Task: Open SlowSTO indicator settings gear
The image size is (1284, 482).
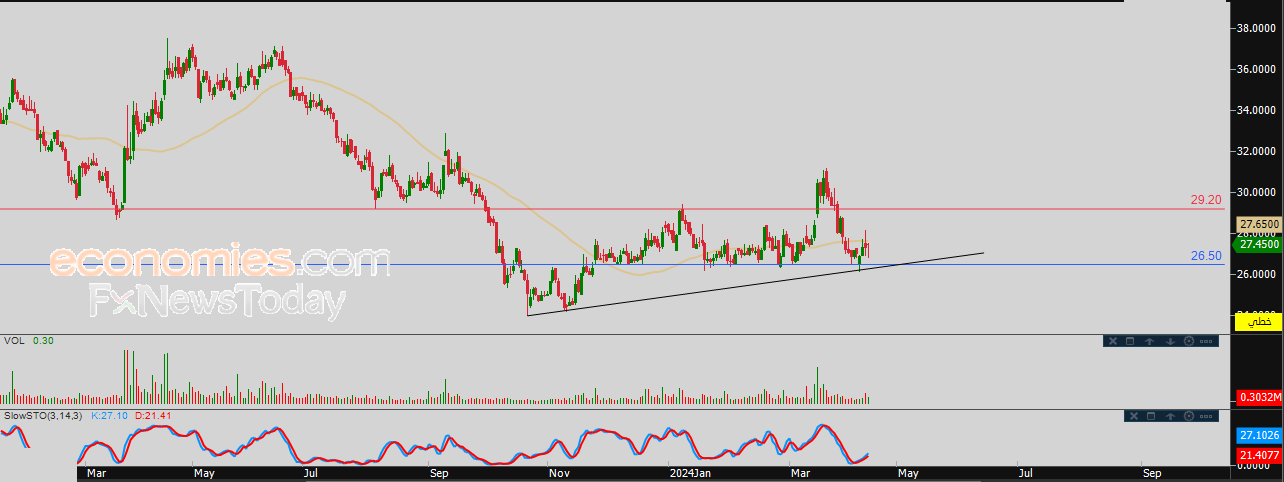Action: pos(1189,416)
